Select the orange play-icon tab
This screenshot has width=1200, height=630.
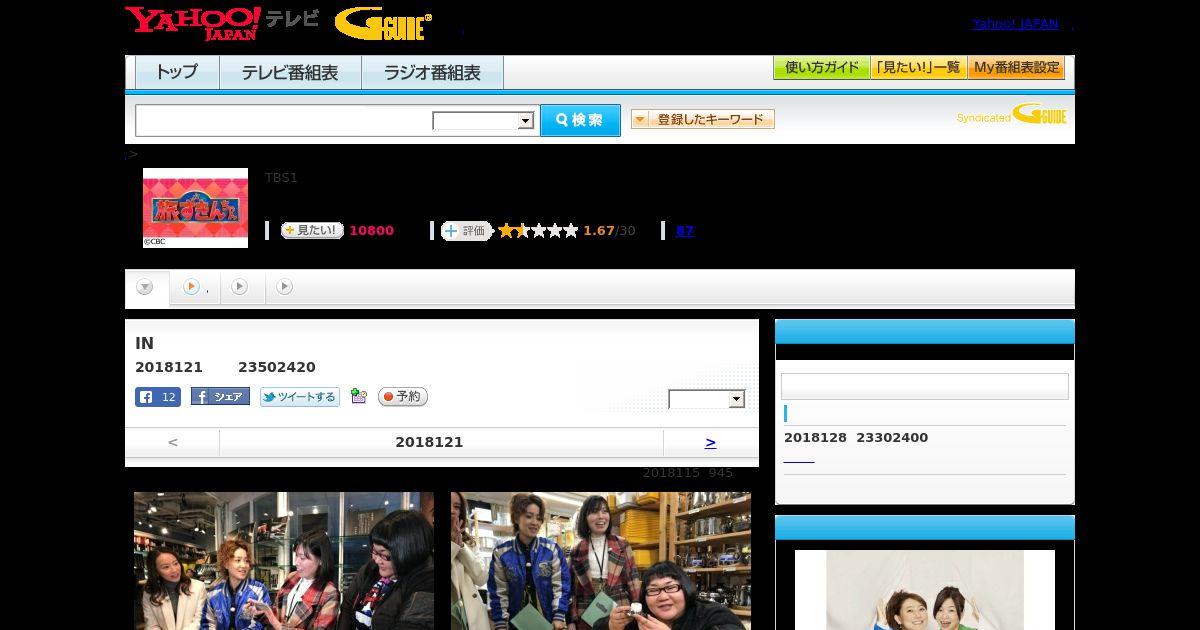[x=195, y=287]
